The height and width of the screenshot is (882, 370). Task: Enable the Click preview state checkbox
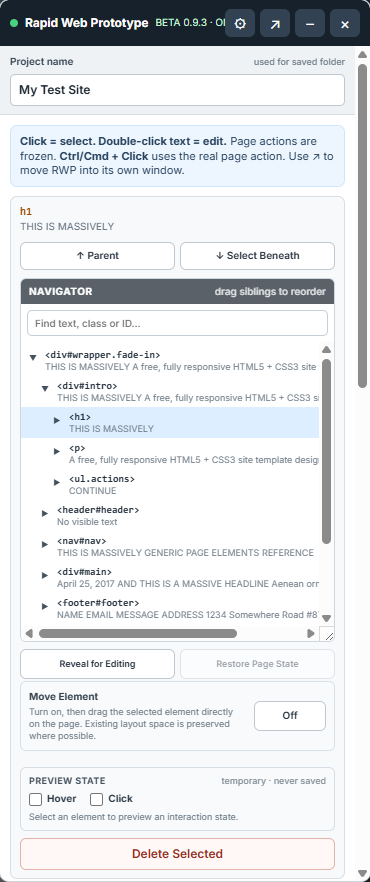[97, 799]
